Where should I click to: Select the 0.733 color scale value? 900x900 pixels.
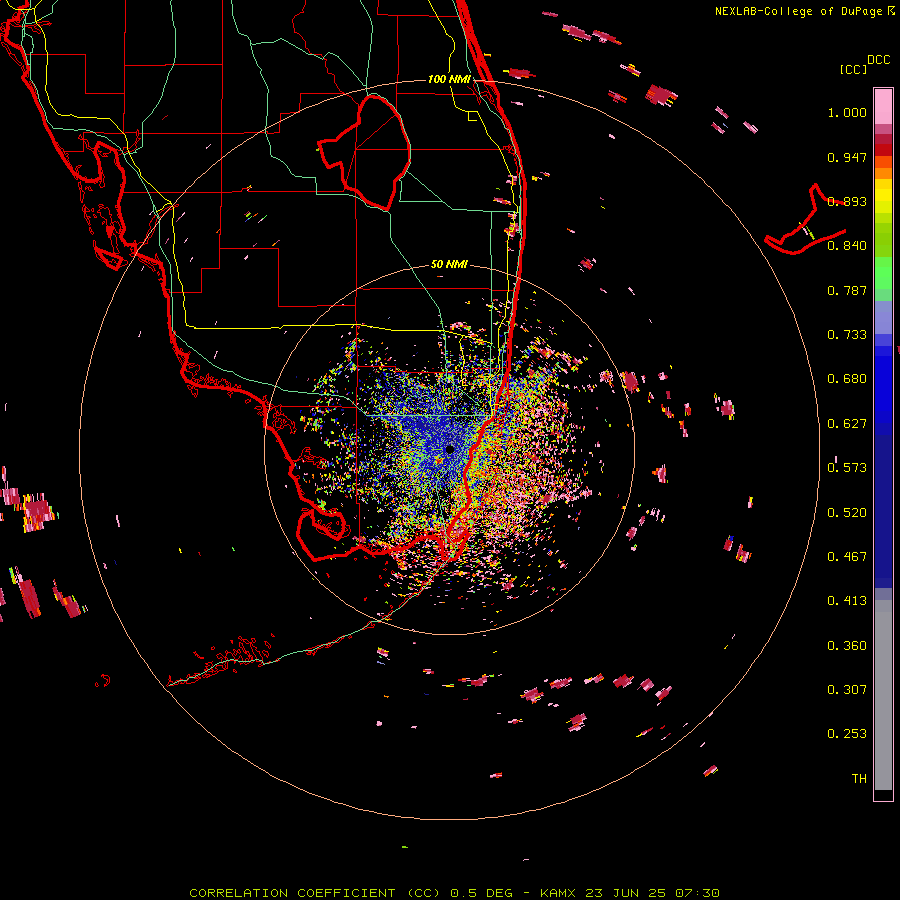(847, 335)
